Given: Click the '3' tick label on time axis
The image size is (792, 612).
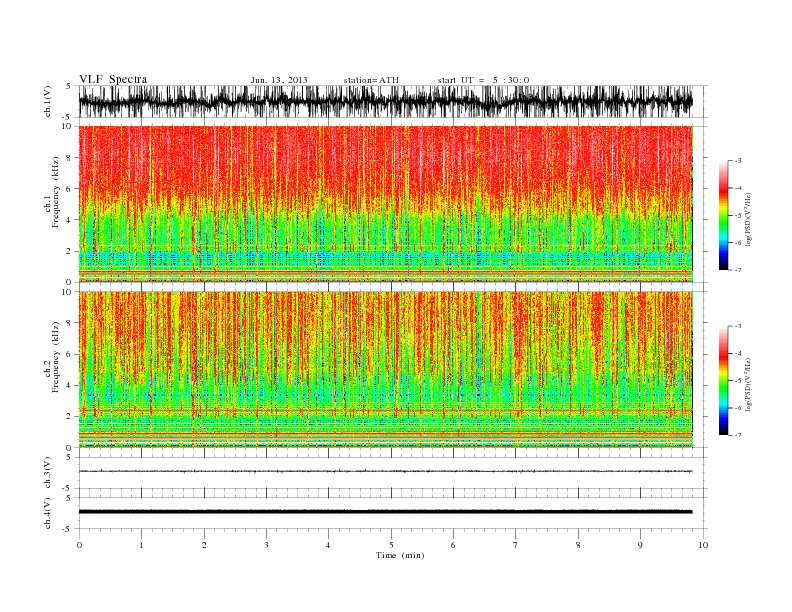Looking at the screenshot, I should point(266,545).
